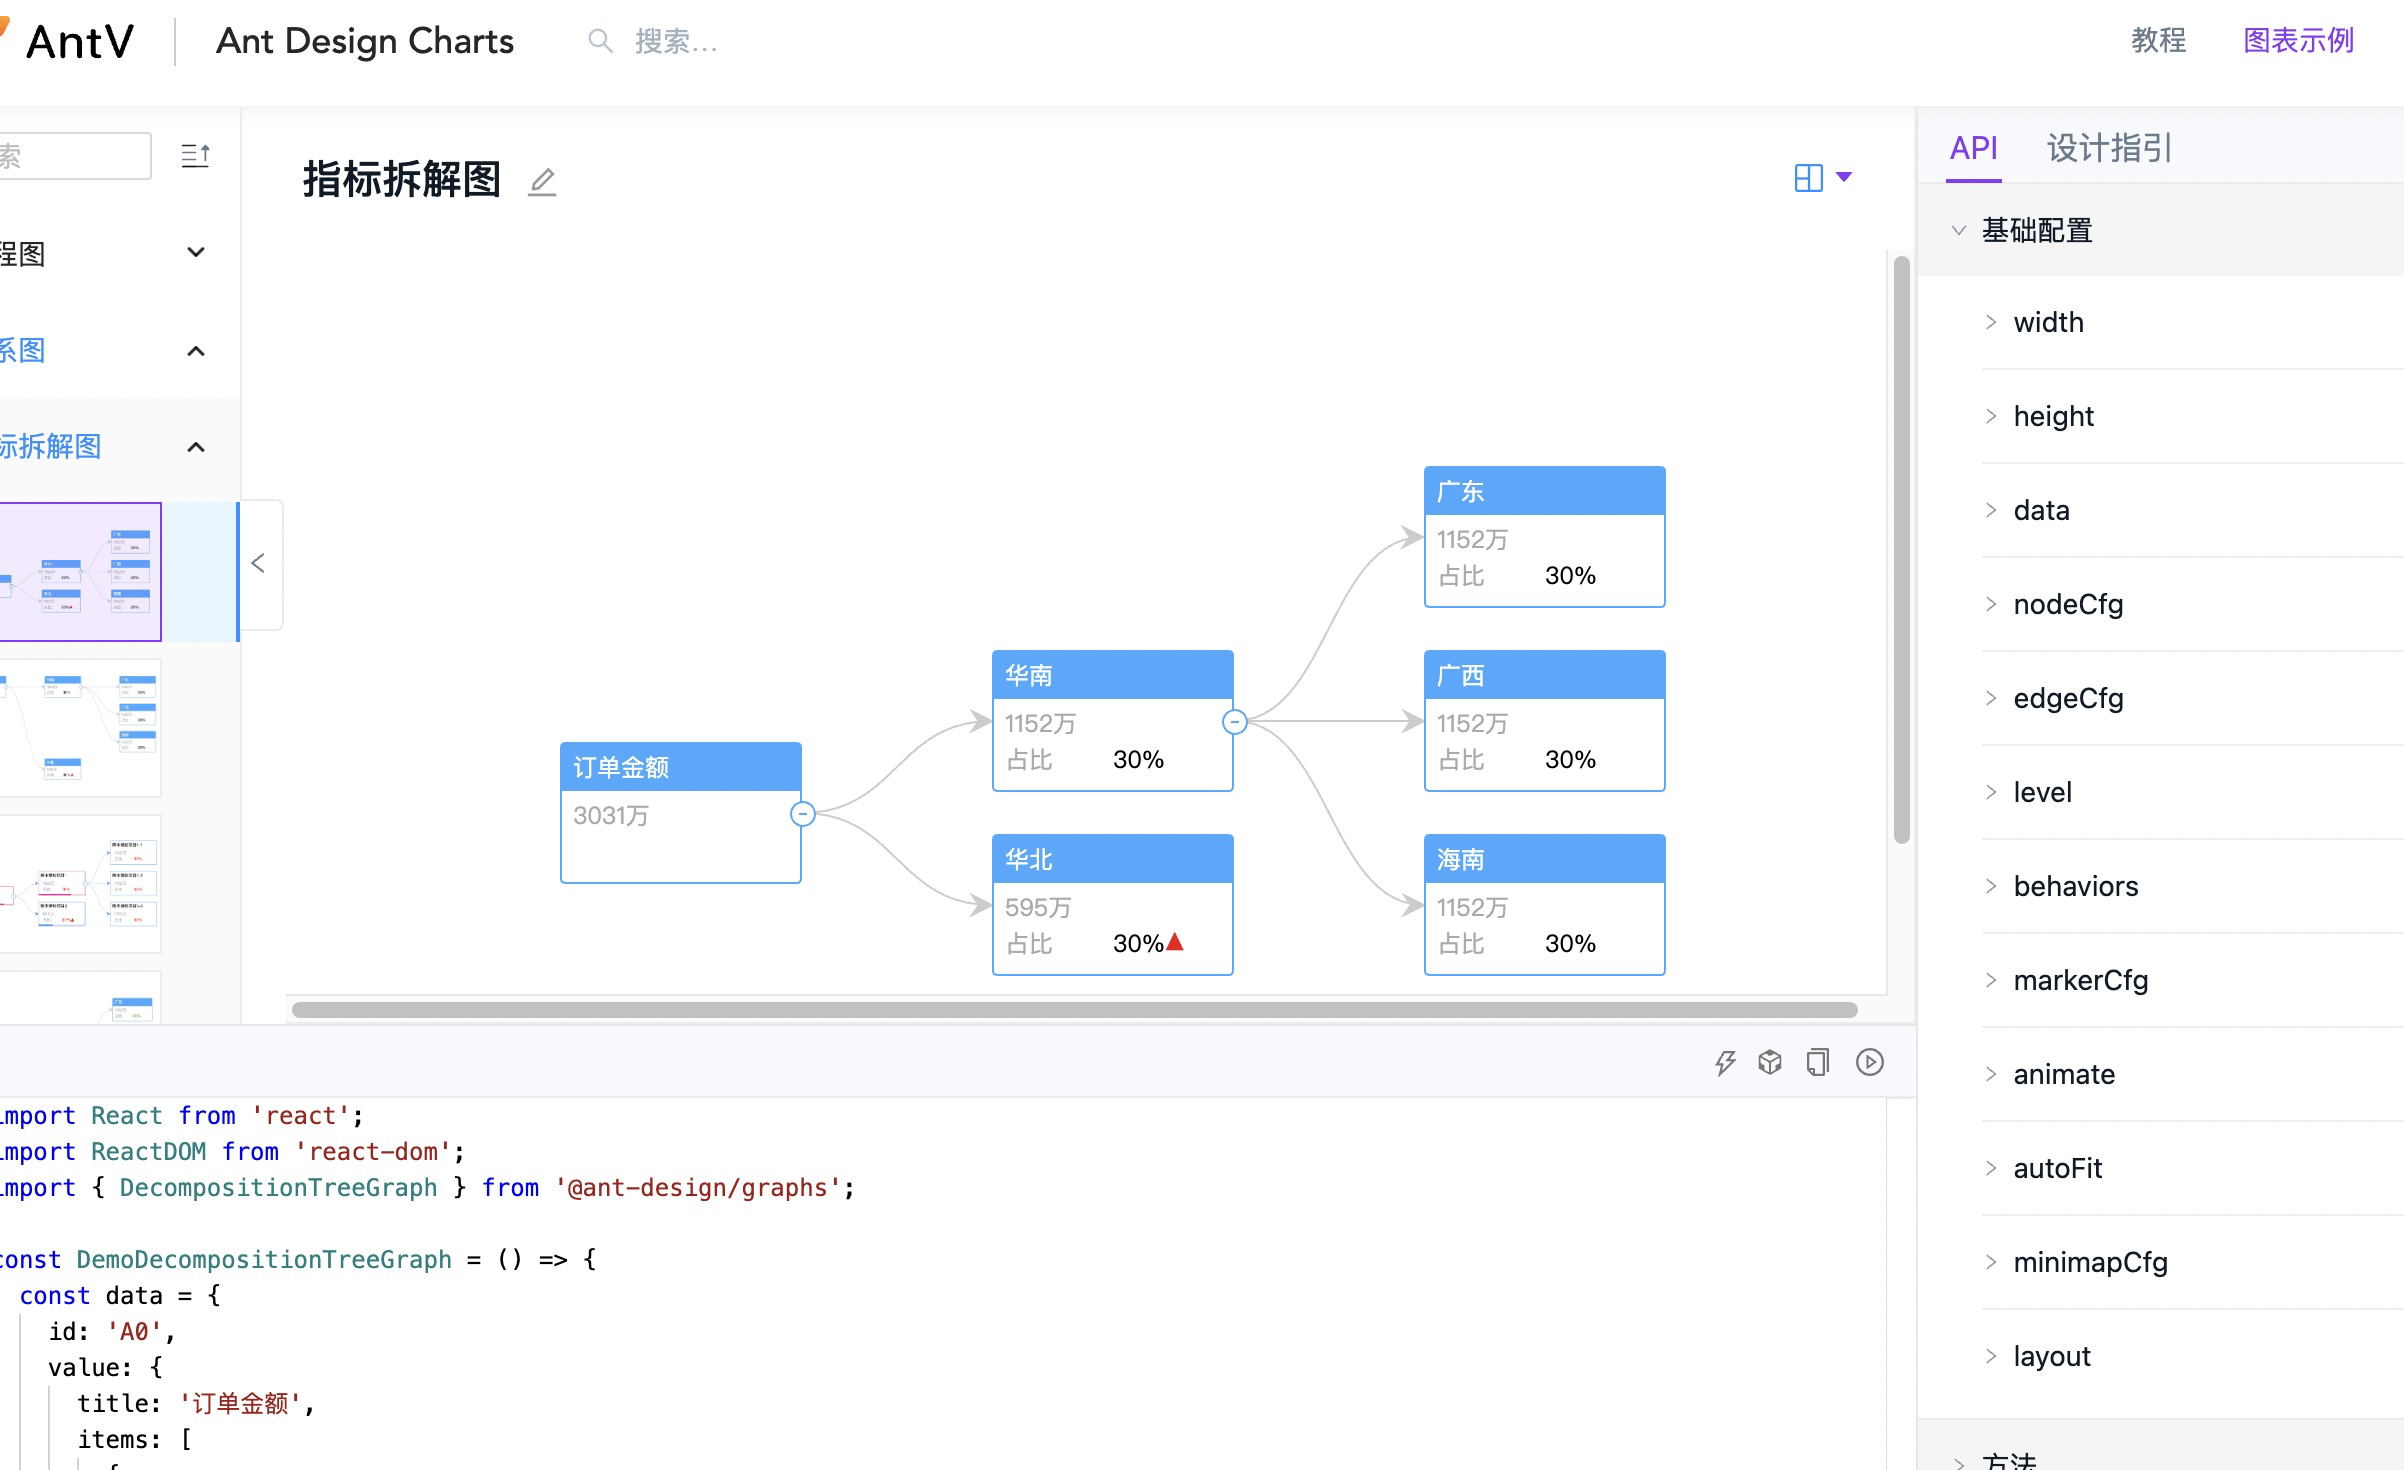Click the pencil edit icon beside 指标拆解图 title
The height and width of the screenshot is (1470, 2404).
coord(541,182)
